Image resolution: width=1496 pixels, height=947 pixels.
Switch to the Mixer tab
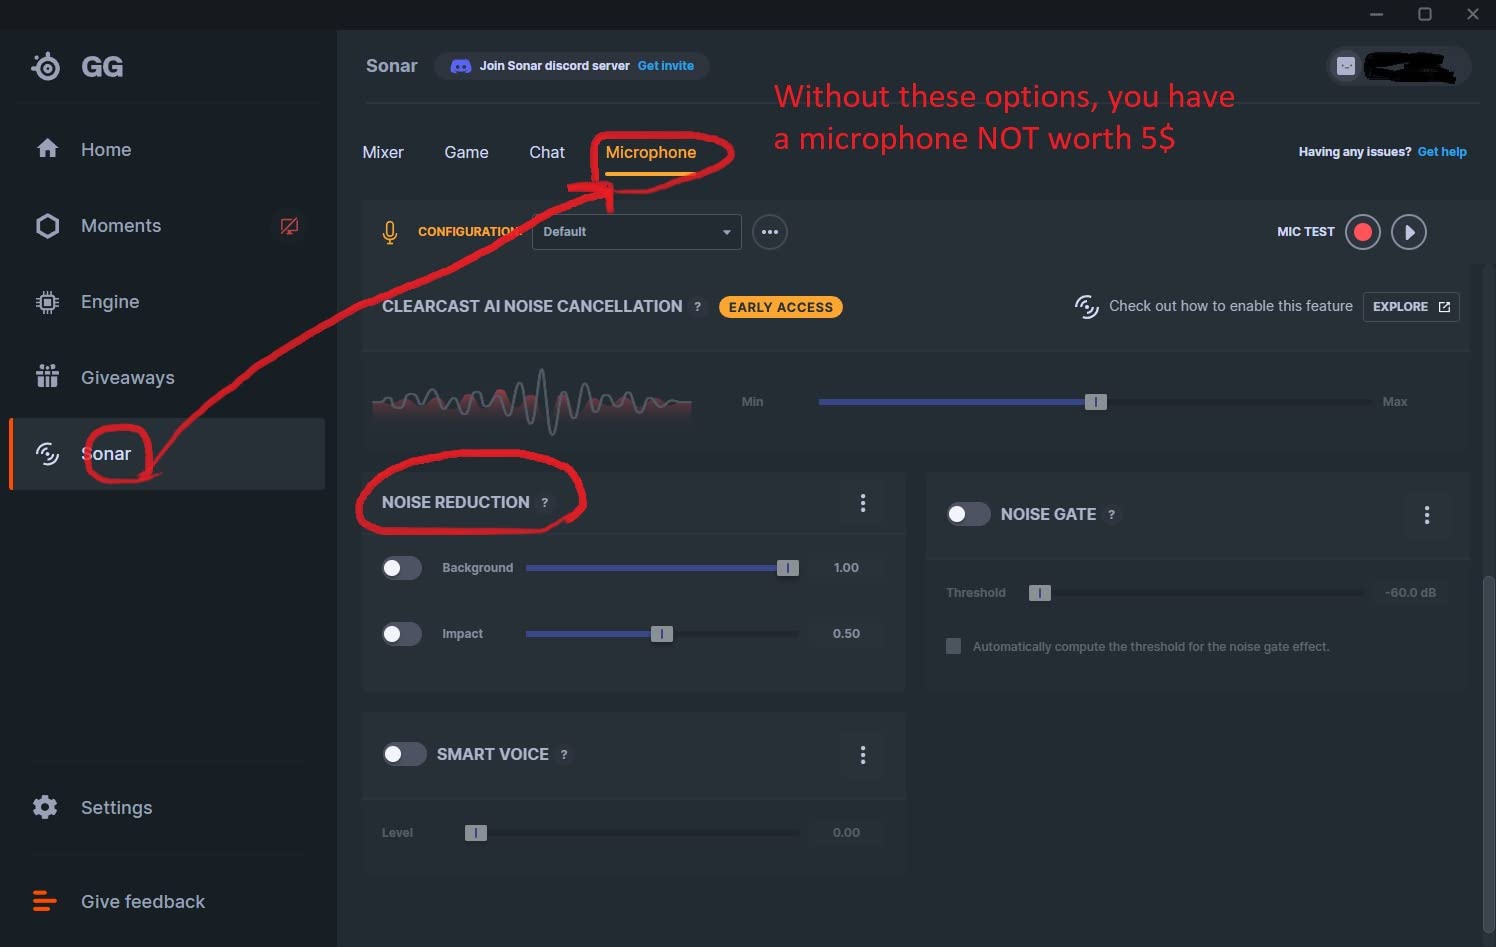(x=383, y=152)
